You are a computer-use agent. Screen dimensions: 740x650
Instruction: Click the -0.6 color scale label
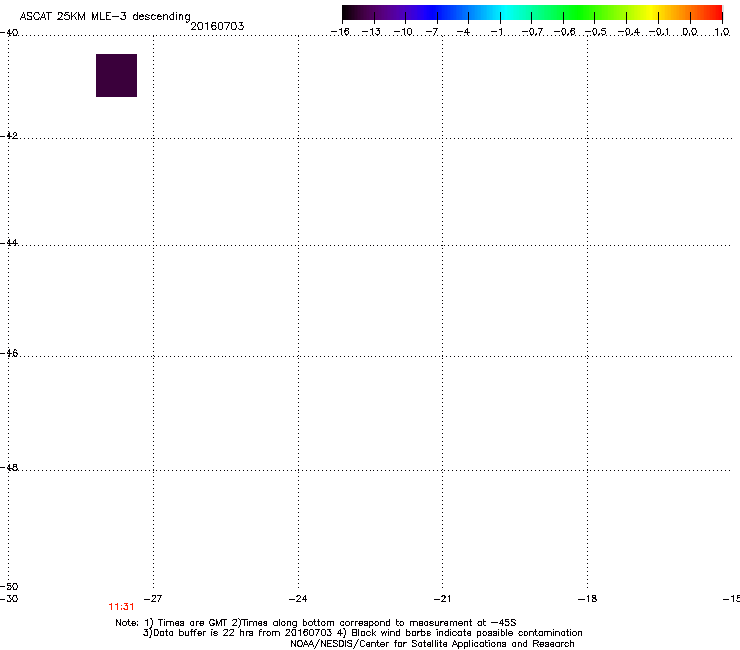pos(564,32)
